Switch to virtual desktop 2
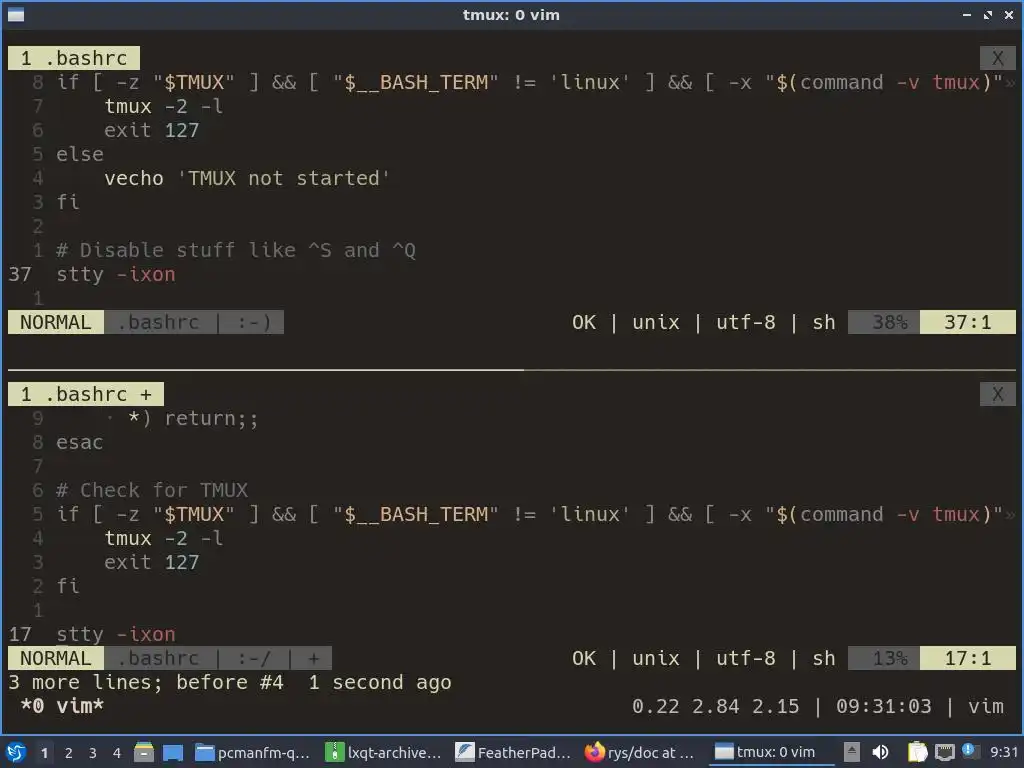This screenshot has height=768, width=1024. [x=69, y=753]
